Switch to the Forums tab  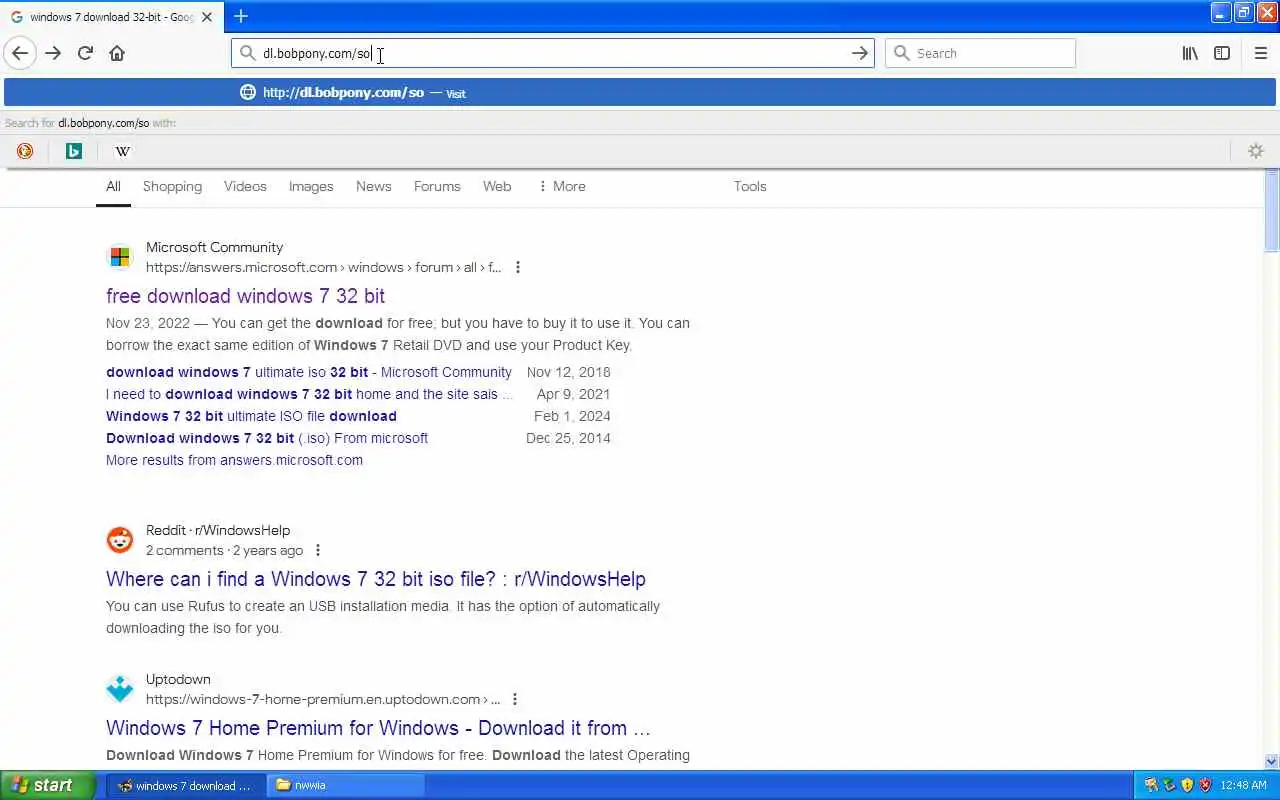tap(437, 186)
